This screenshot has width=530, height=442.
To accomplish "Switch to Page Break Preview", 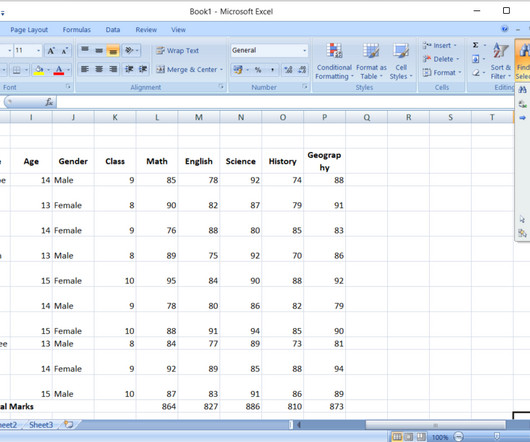I will click(420, 437).
